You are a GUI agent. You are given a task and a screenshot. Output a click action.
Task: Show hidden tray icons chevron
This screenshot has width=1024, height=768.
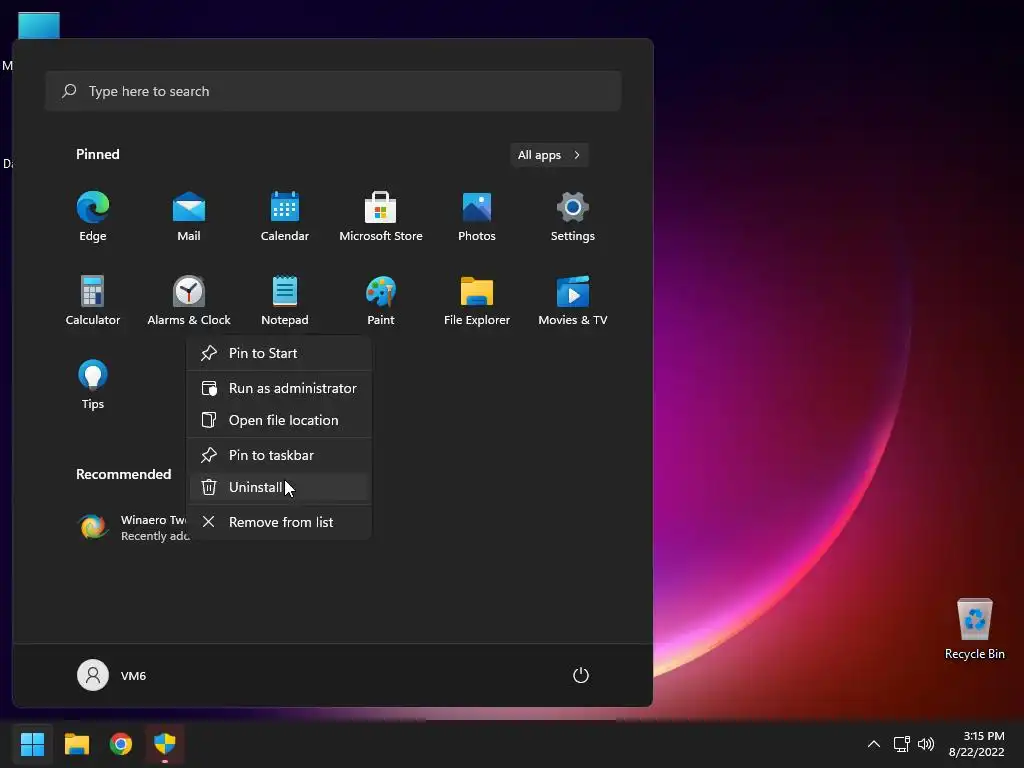coord(874,744)
